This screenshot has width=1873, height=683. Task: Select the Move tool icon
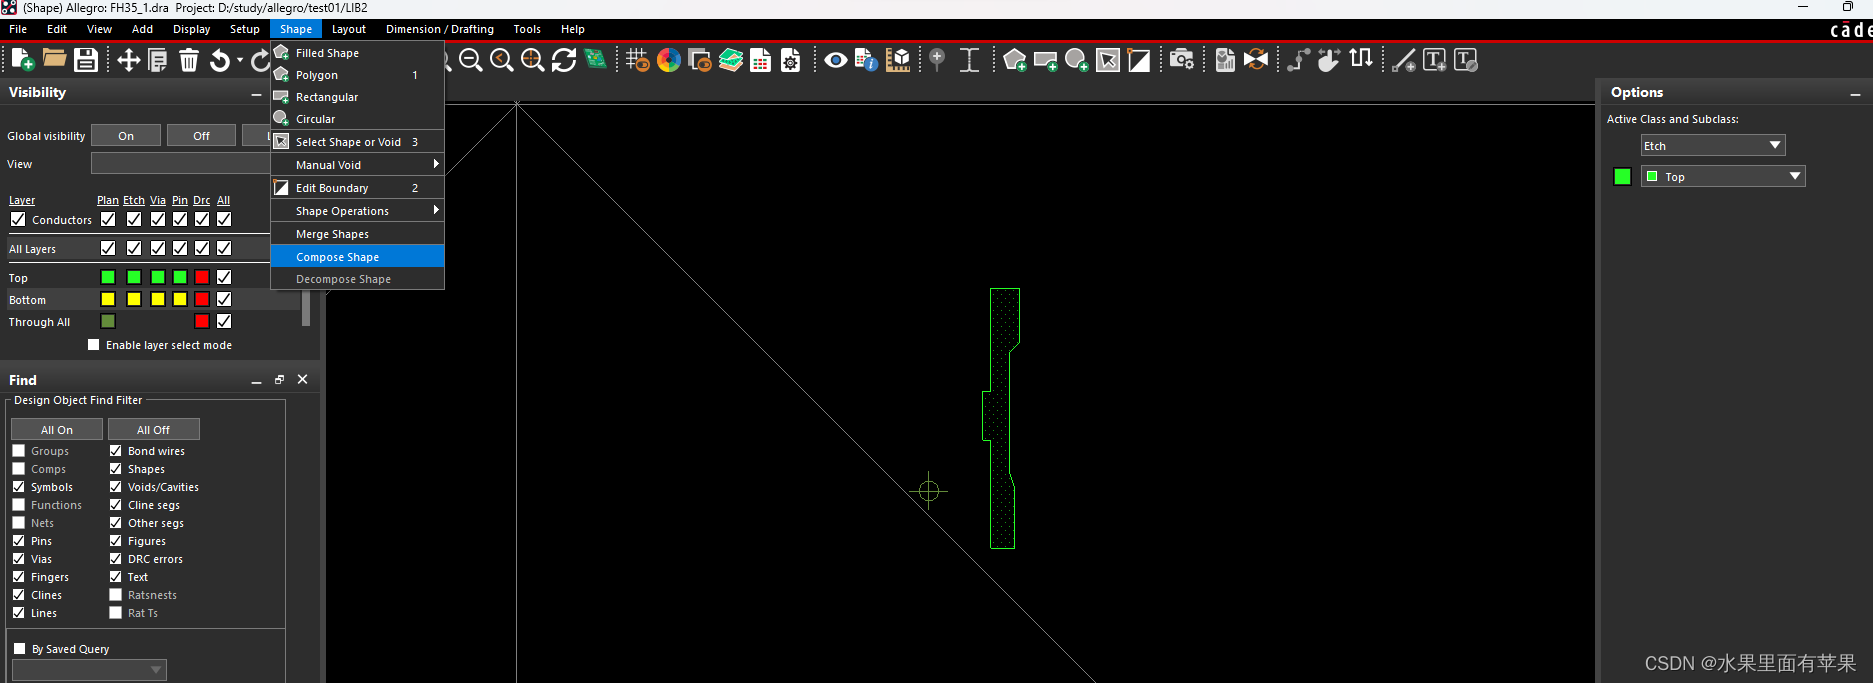pyautogui.click(x=128, y=60)
